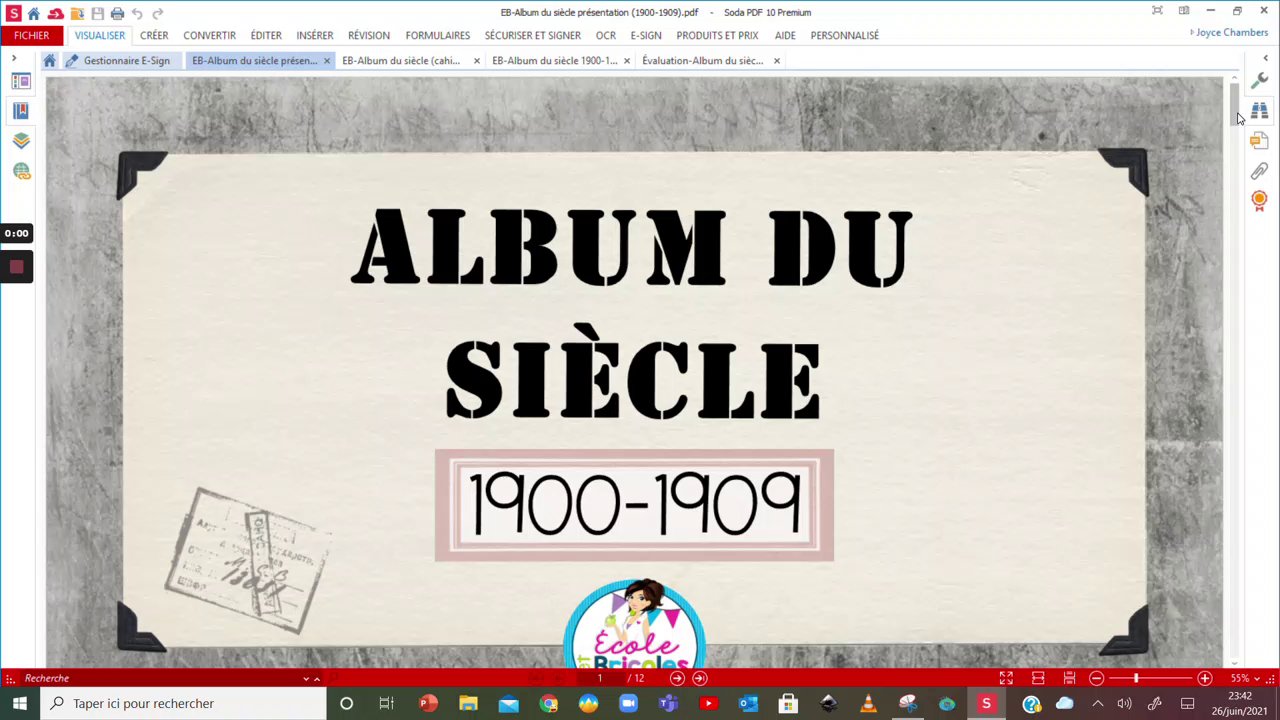Jump to the last page arrow

700,678
